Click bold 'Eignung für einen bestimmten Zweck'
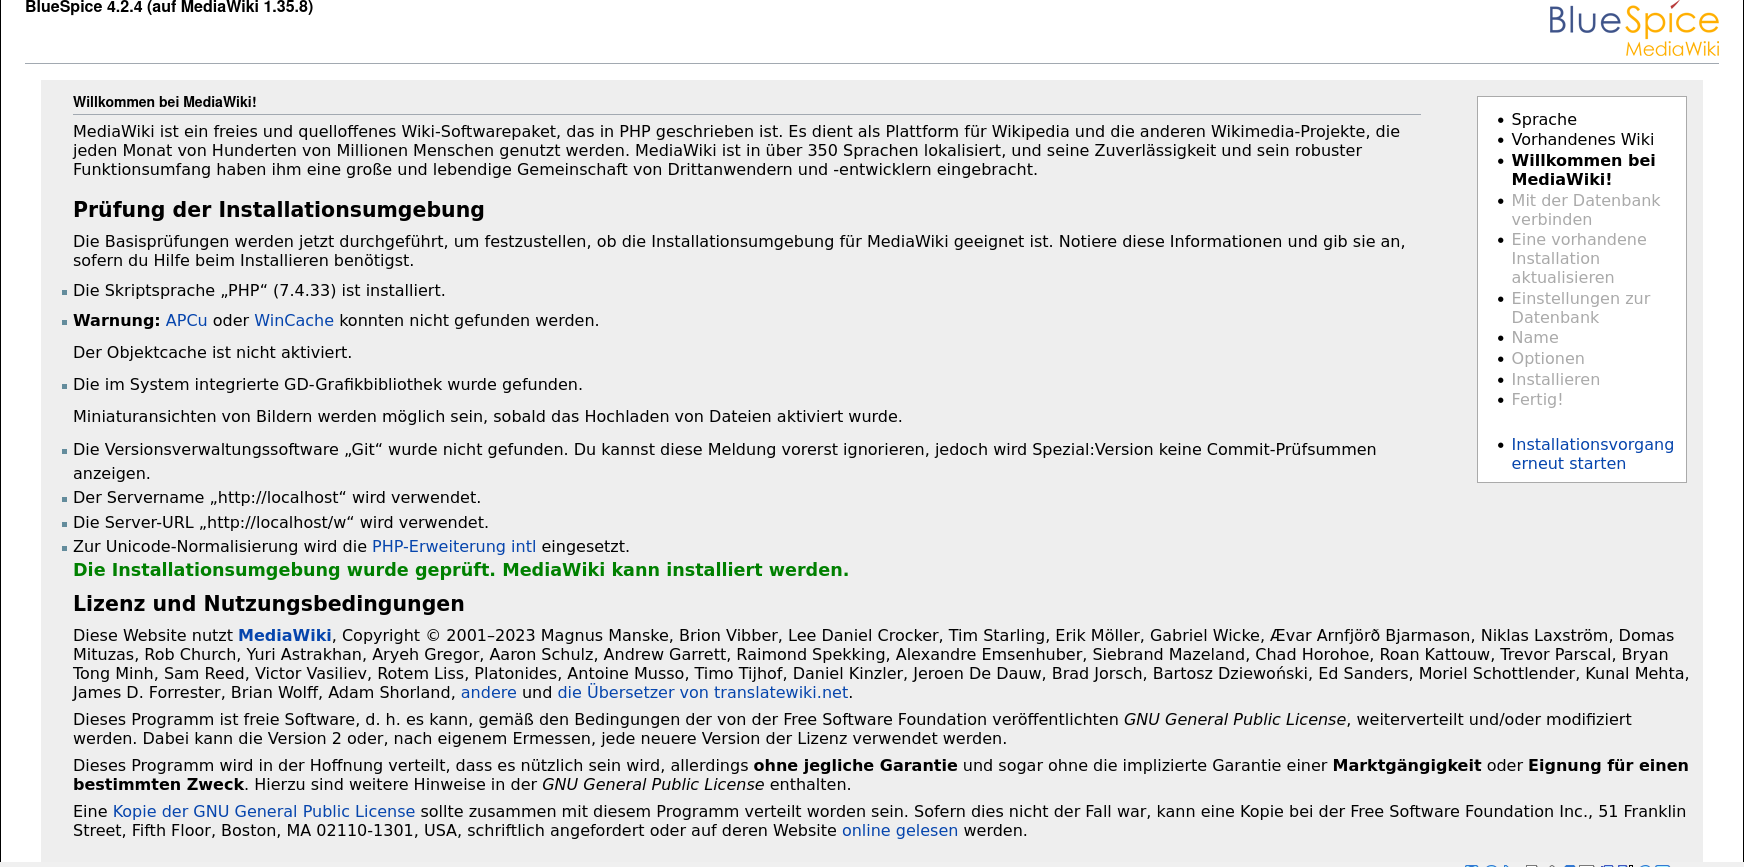 (x=881, y=775)
